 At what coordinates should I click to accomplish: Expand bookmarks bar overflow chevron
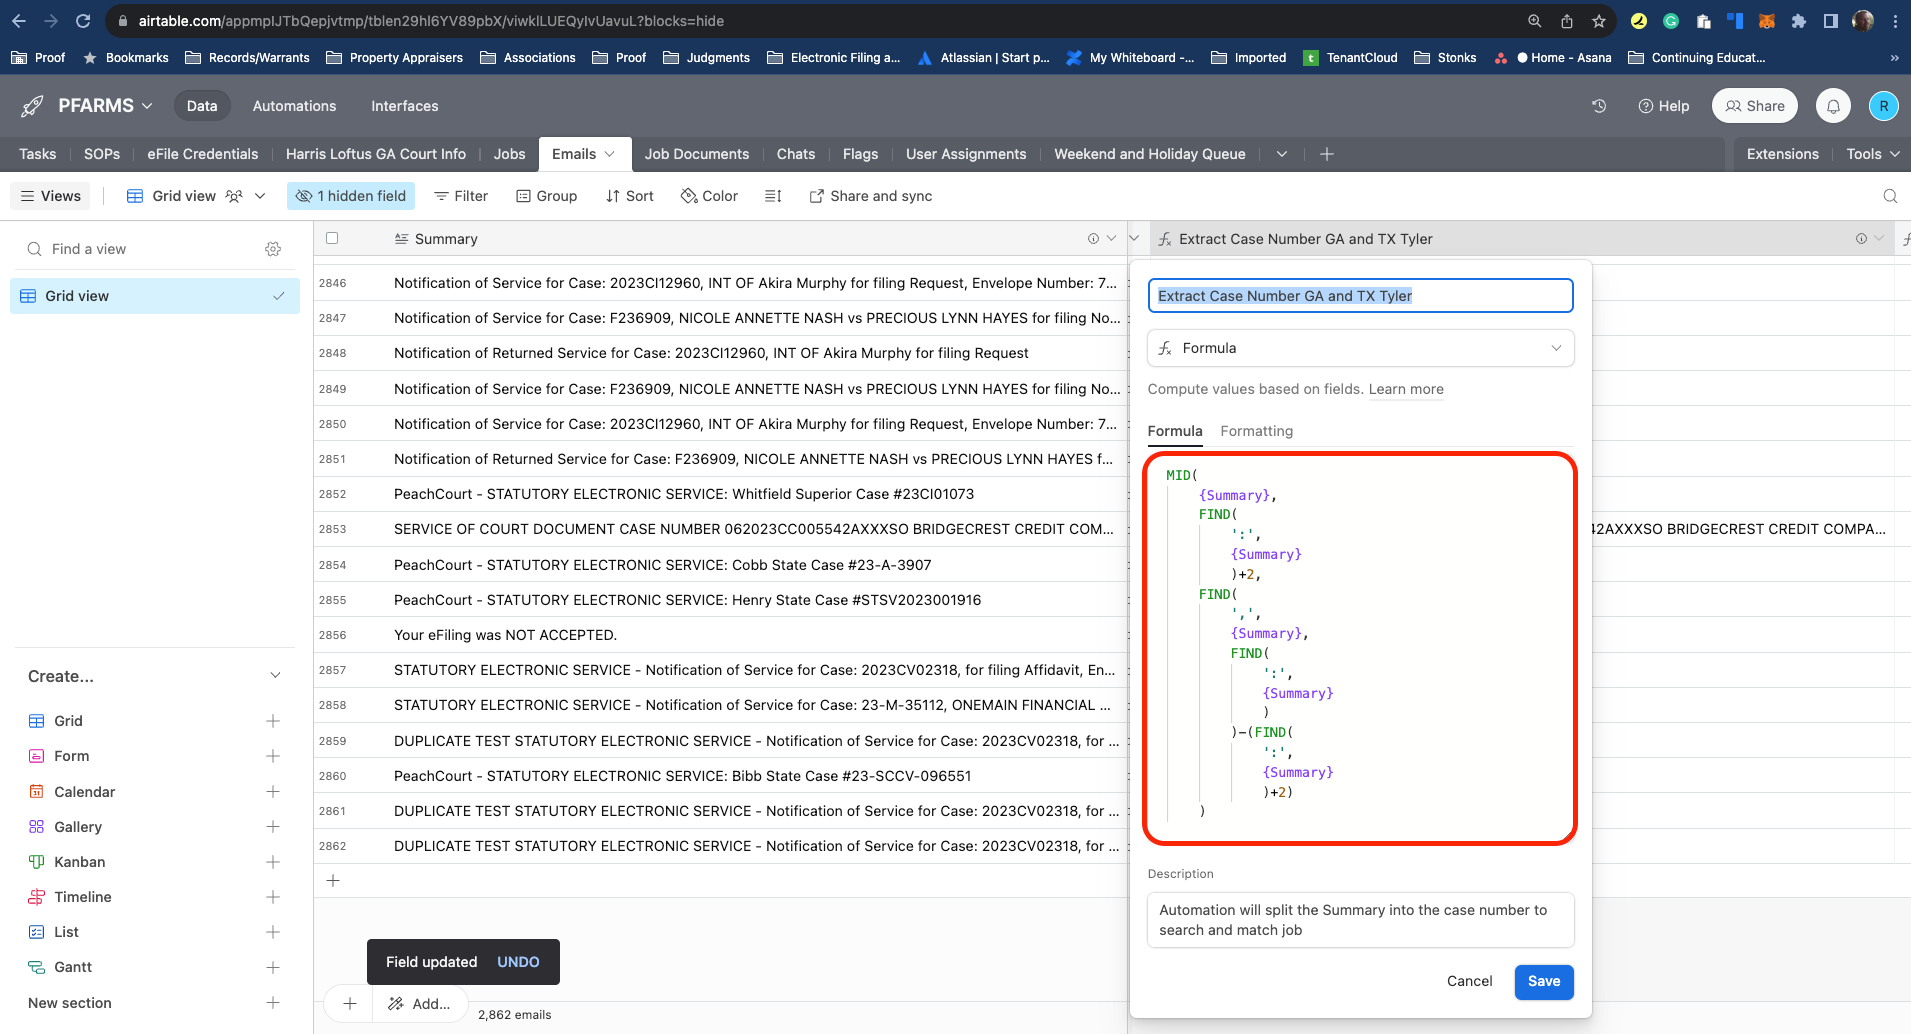(x=1894, y=58)
